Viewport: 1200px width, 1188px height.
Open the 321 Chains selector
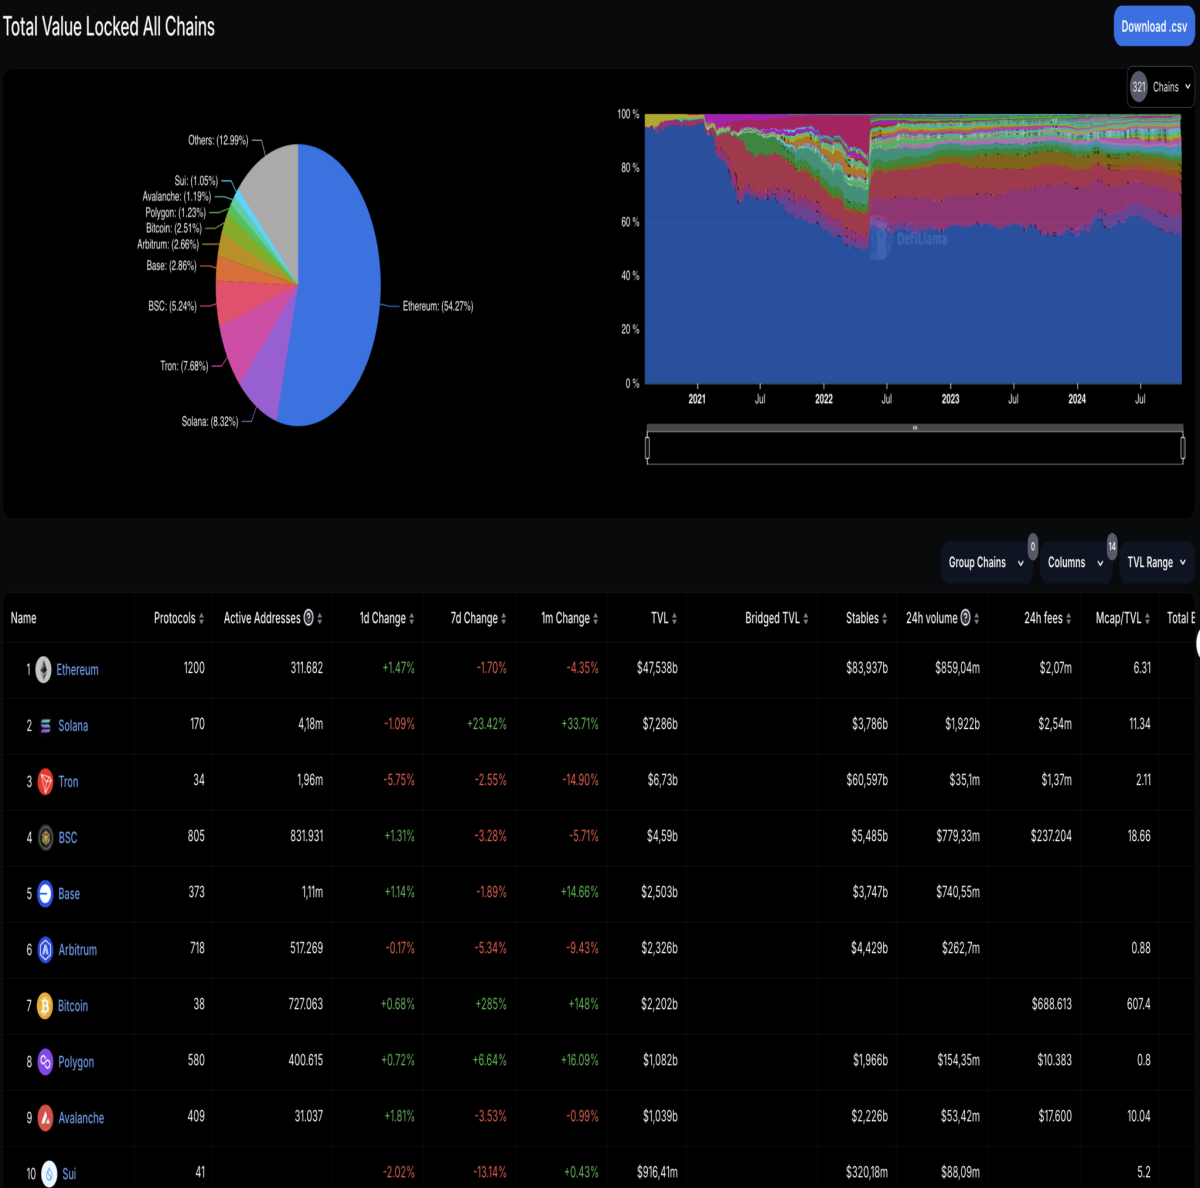[x=1161, y=87]
